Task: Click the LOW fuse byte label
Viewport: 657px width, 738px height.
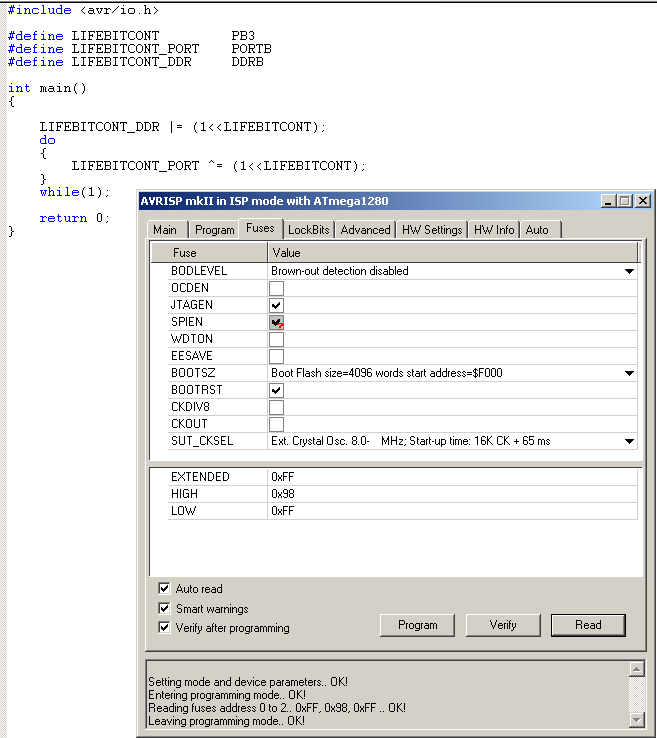Action: tap(183, 511)
